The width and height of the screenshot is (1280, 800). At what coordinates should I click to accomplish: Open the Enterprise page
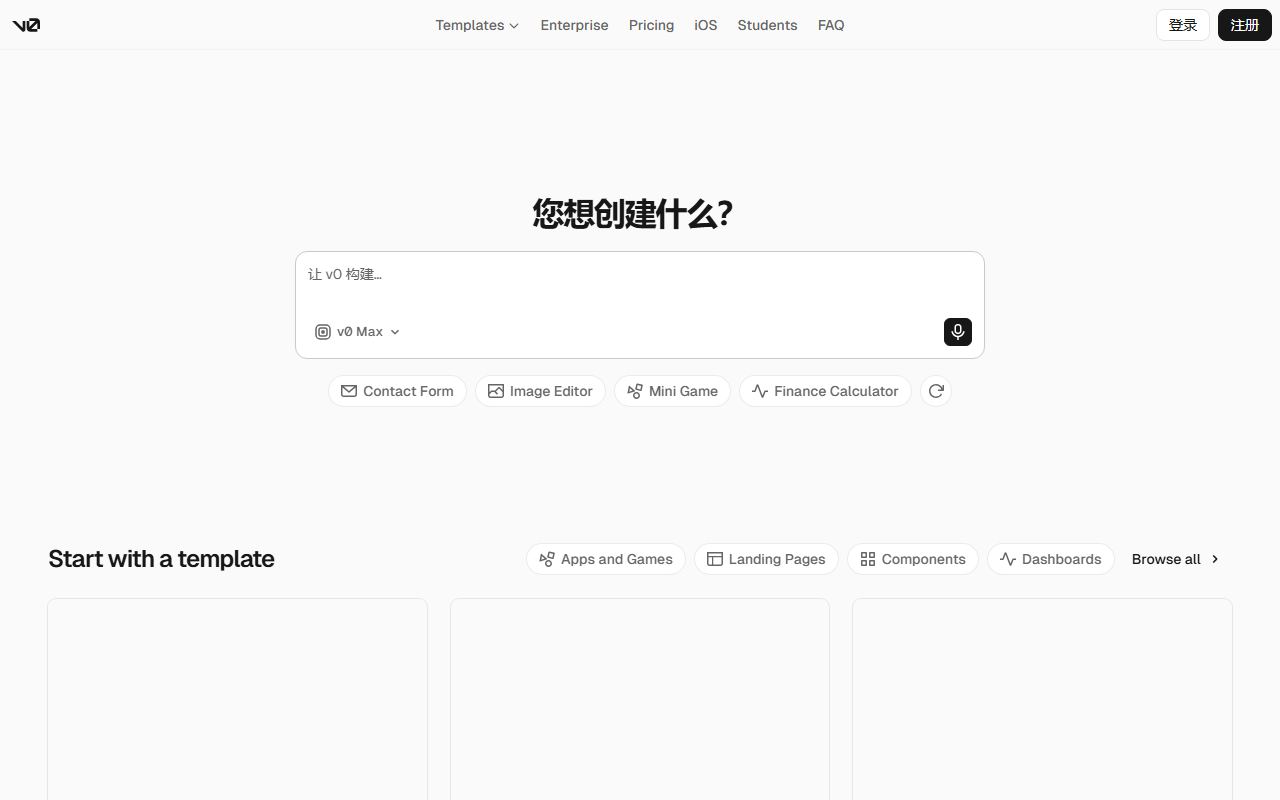click(x=574, y=25)
